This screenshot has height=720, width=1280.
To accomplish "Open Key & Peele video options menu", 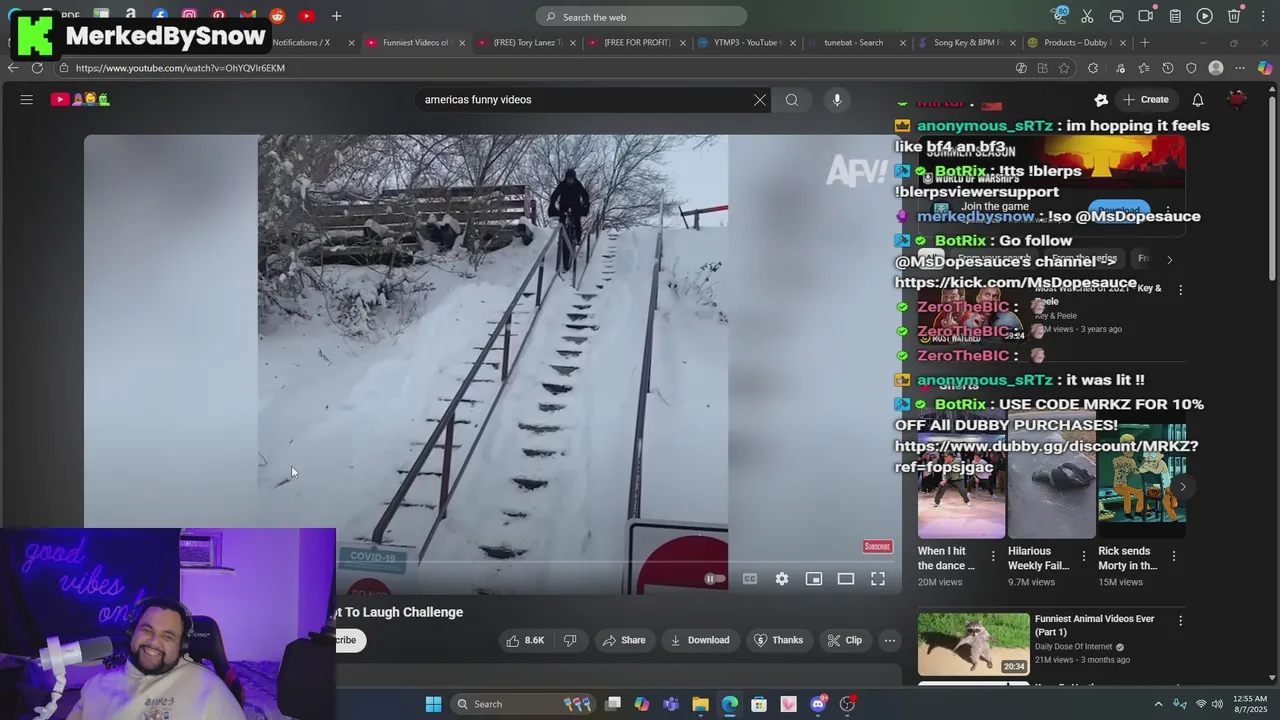I will pyautogui.click(x=1180, y=290).
